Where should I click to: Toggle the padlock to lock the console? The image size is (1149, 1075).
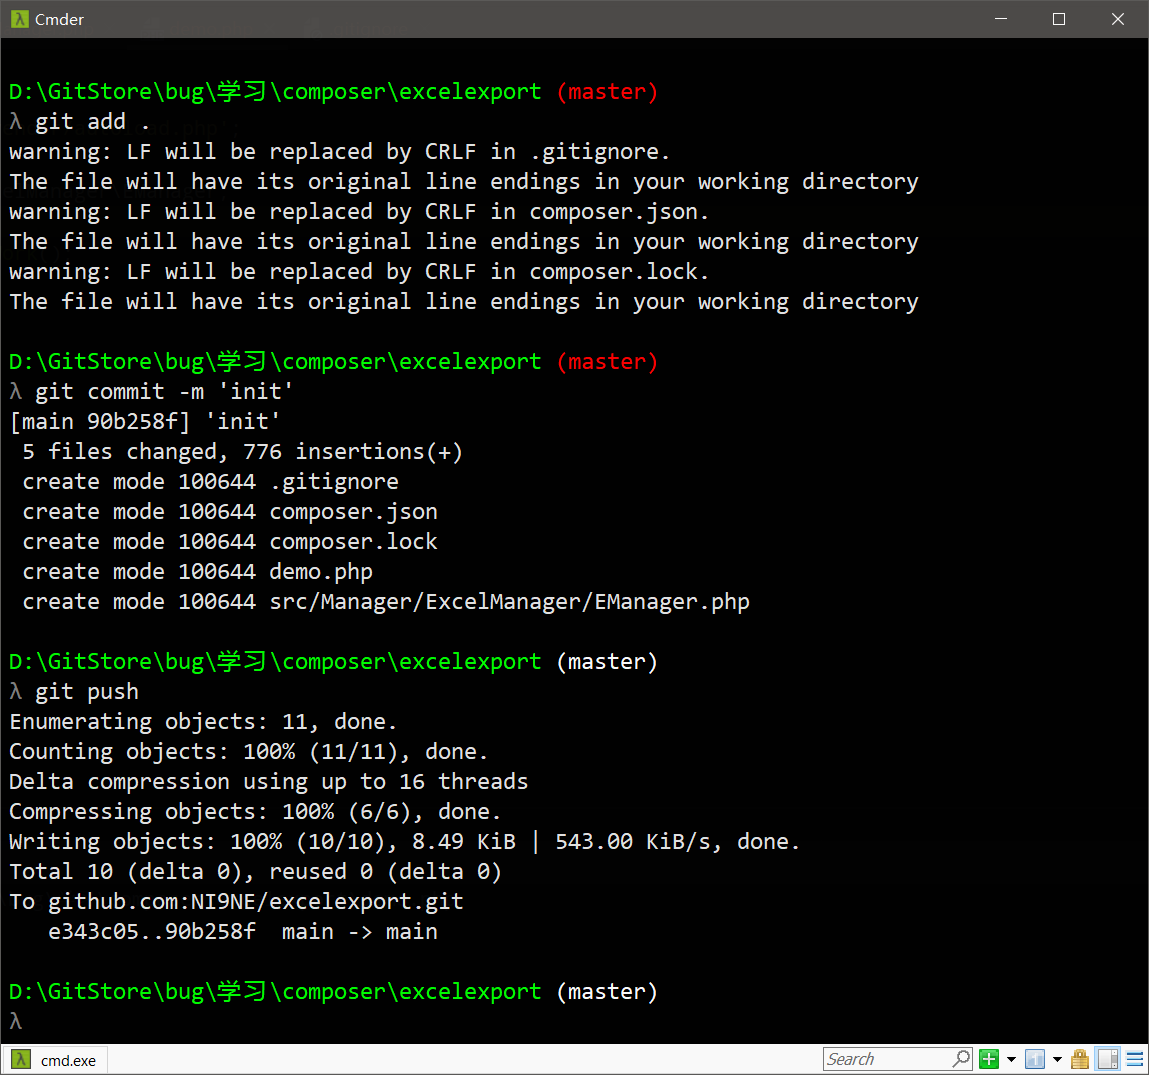[x=1079, y=1059]
